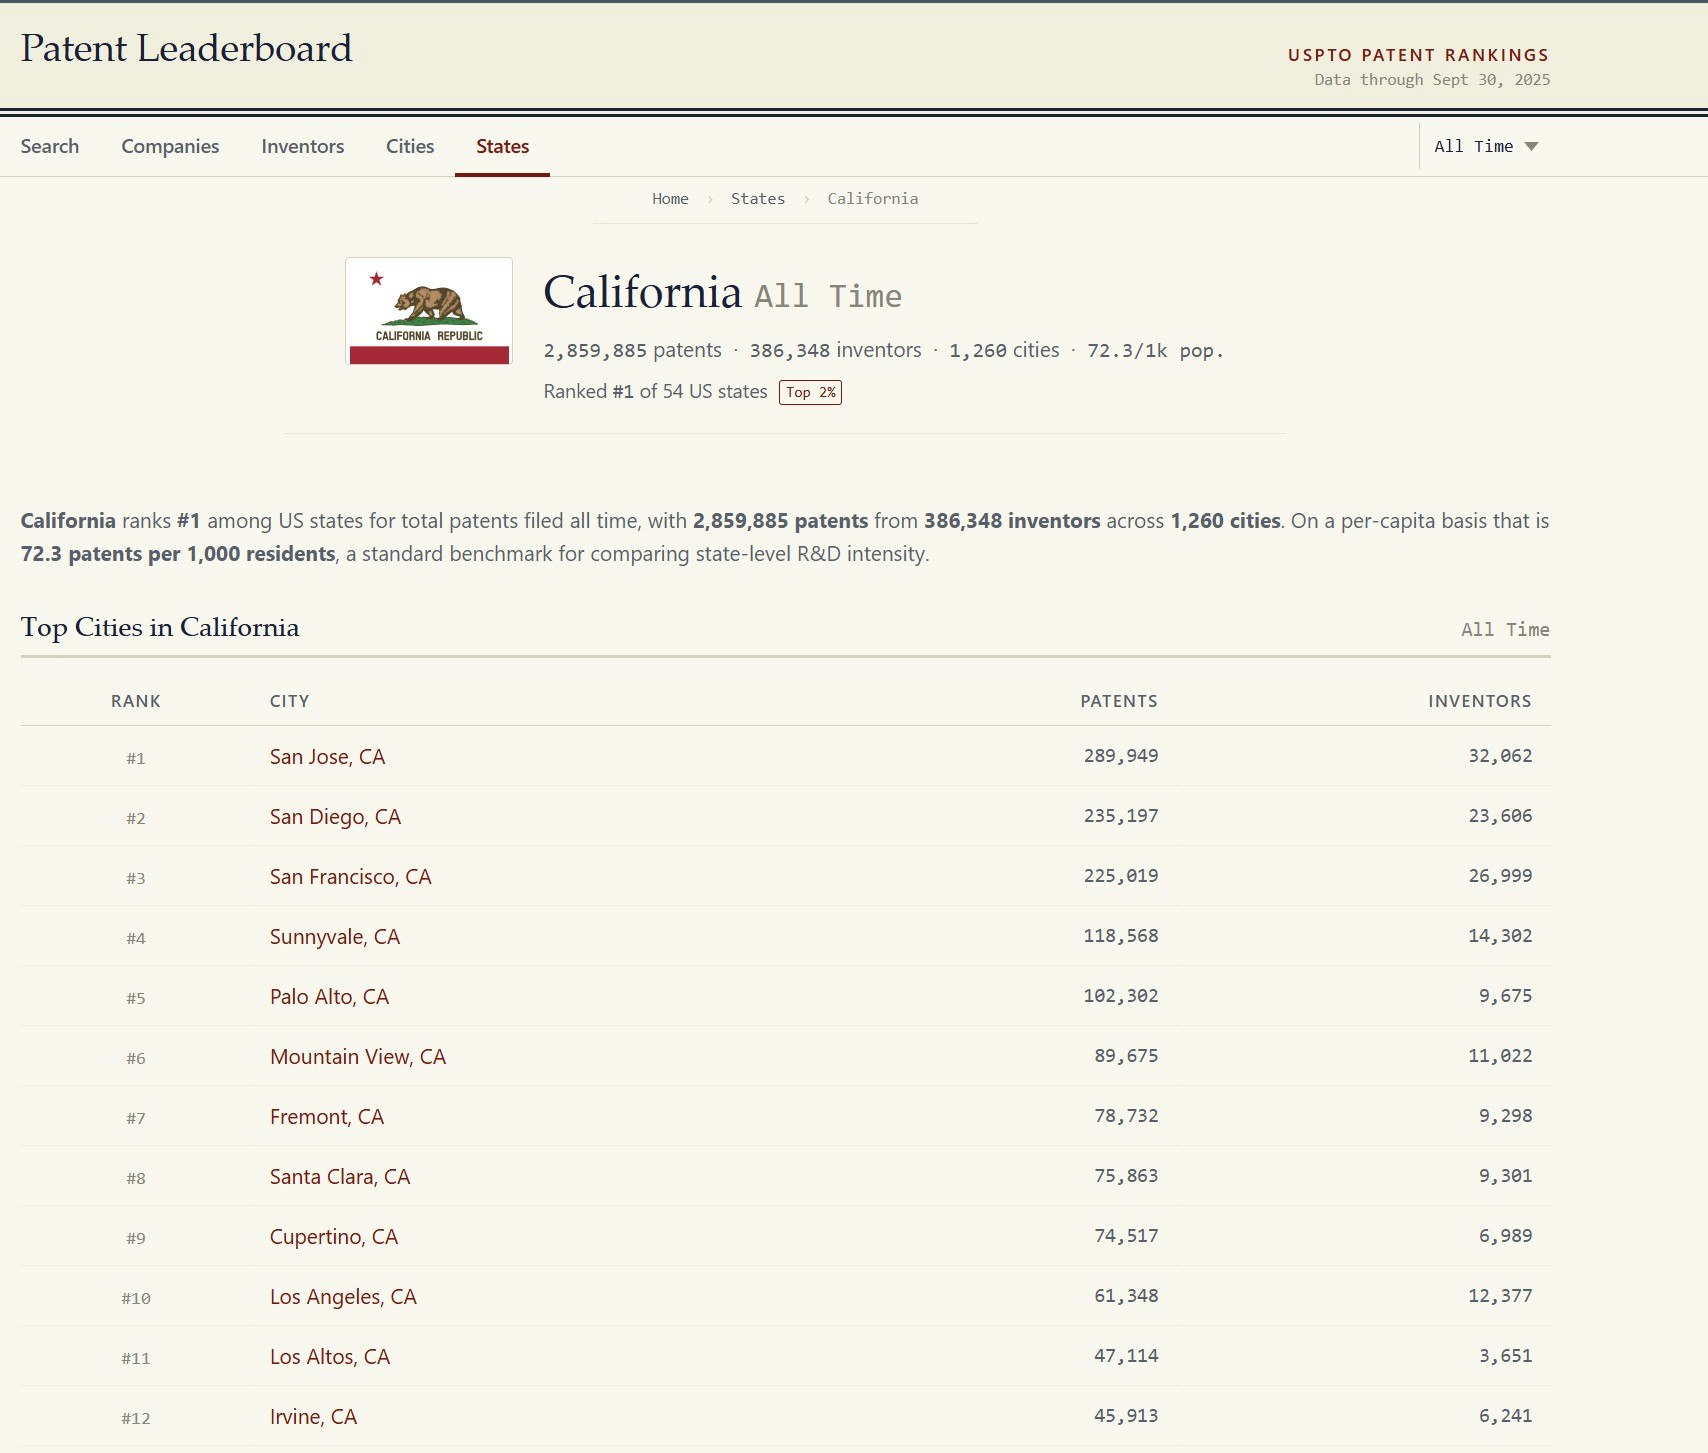Select Los Angeles inventor count 12,377

tap(1500, 1296)
